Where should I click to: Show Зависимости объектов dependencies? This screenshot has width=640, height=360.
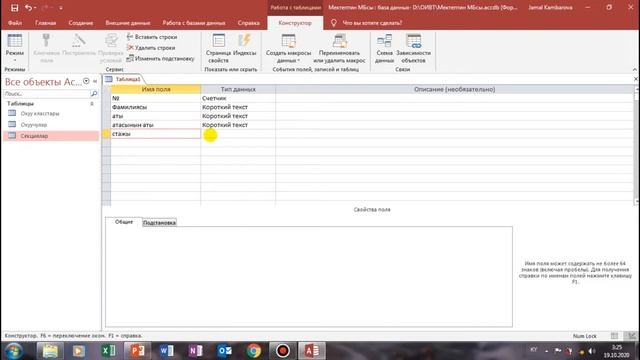click(413, 48)
